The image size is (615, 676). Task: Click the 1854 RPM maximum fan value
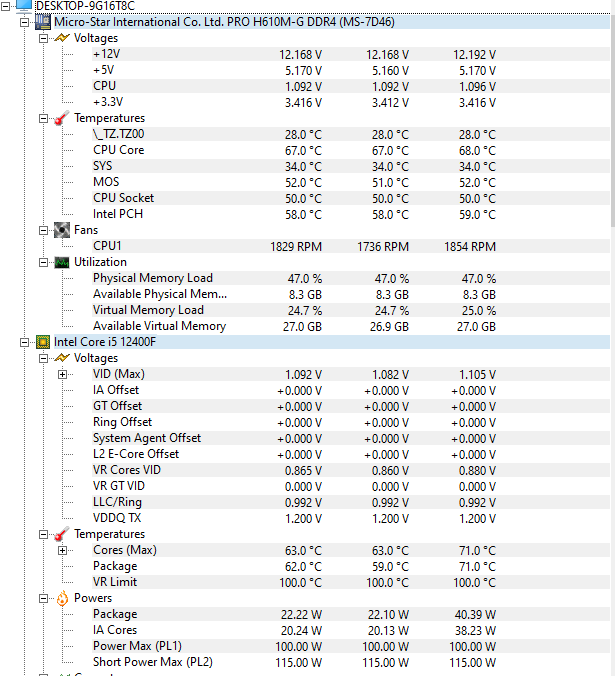pyautogui.click(x=470, y=247)
